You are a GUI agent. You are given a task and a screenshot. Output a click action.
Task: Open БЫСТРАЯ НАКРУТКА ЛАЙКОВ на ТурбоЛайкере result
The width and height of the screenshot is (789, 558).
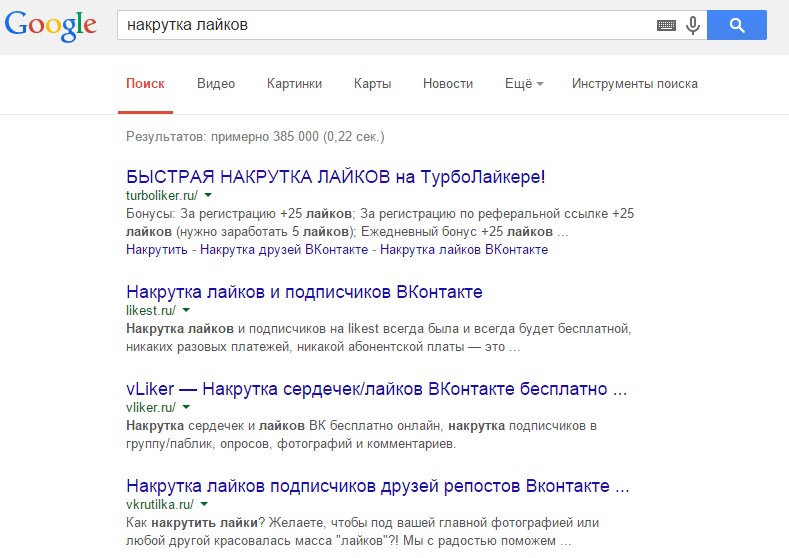point(336,177)
